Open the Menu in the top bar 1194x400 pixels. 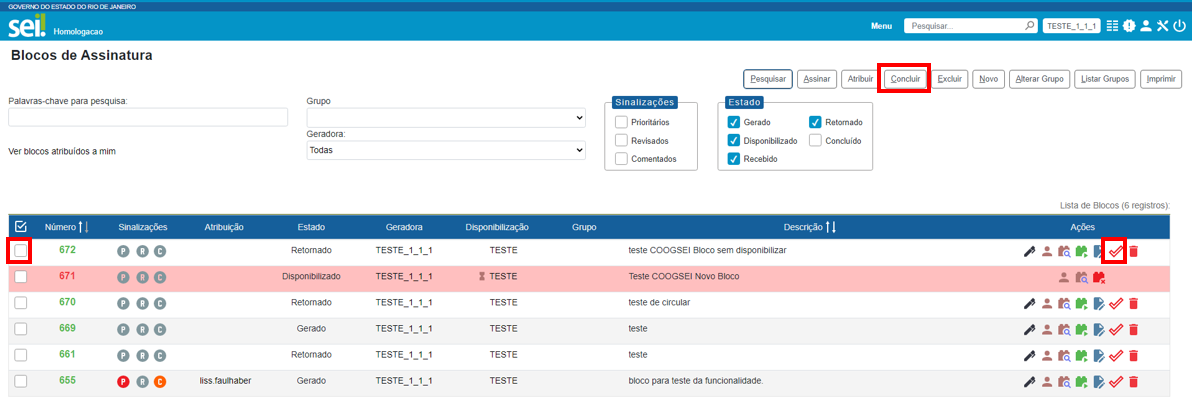881,26
